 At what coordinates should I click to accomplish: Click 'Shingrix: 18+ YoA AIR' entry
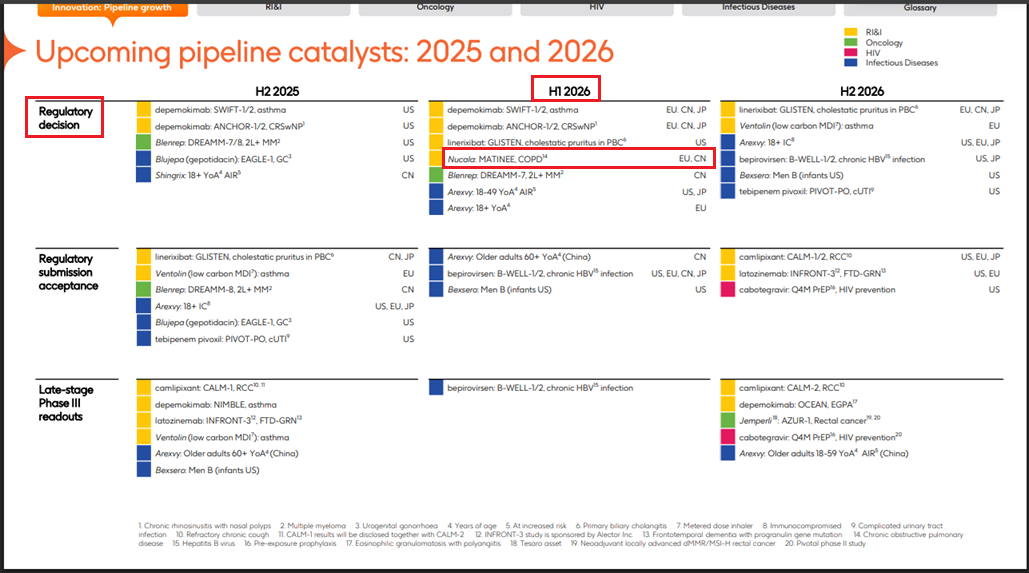coord(198,175)
